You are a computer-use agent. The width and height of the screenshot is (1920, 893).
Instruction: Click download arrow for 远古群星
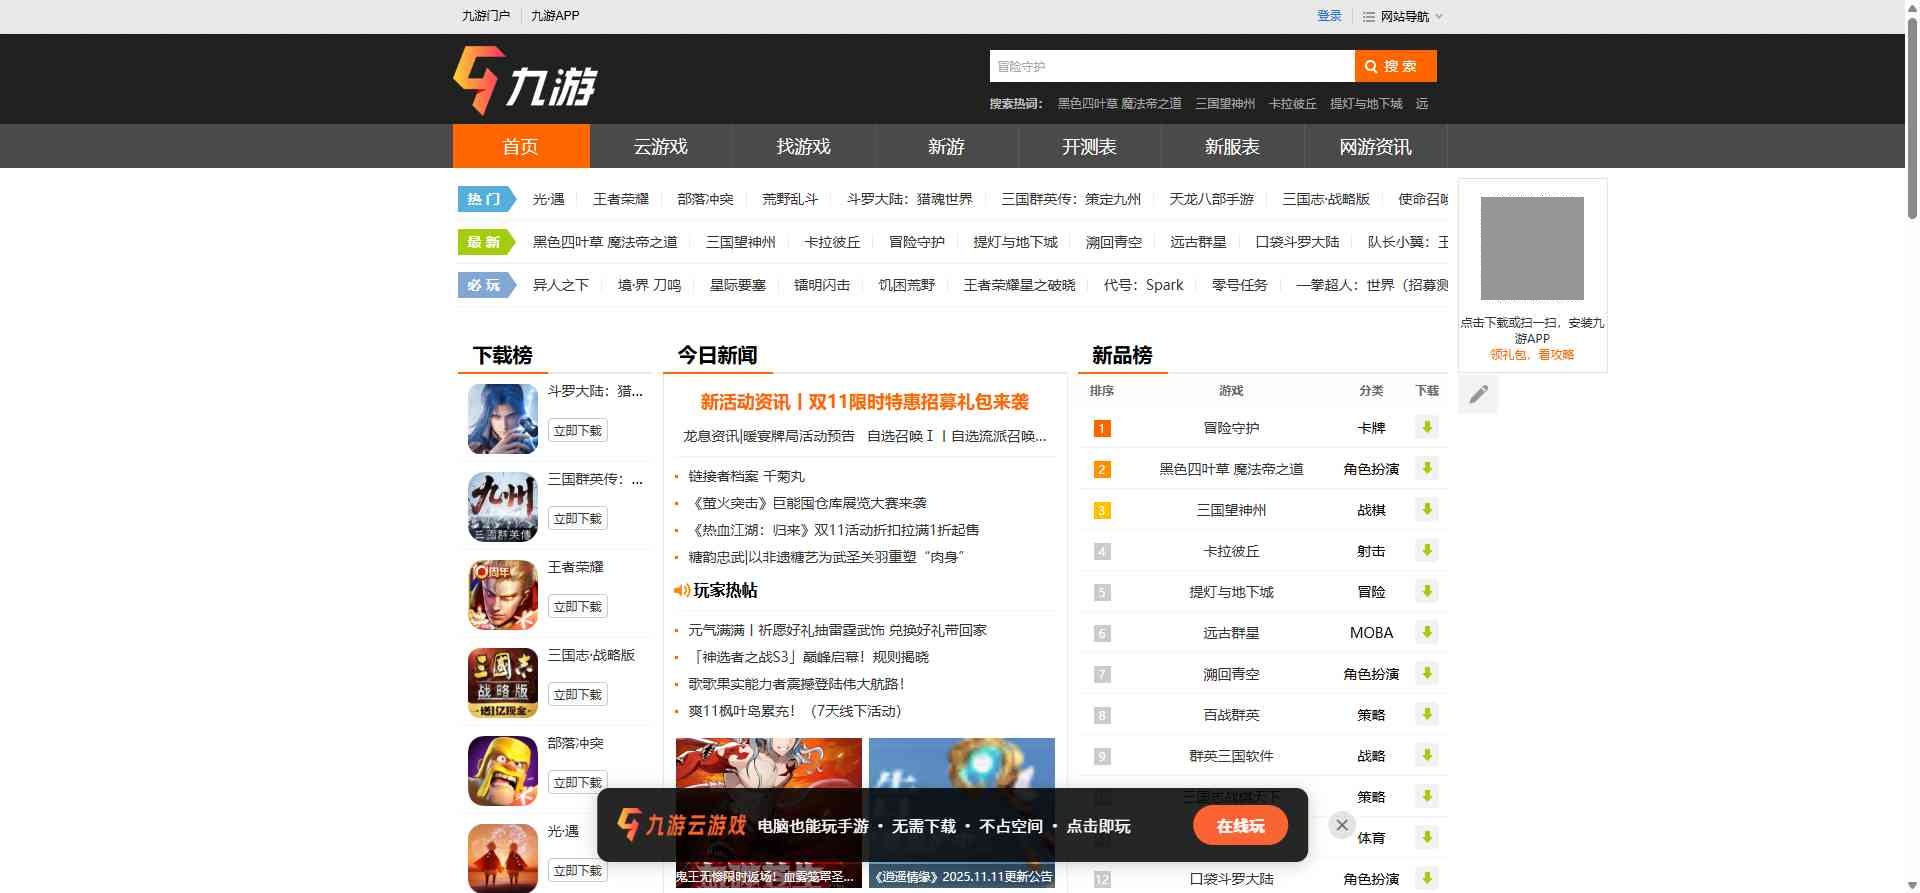(x=1427, y=633)
